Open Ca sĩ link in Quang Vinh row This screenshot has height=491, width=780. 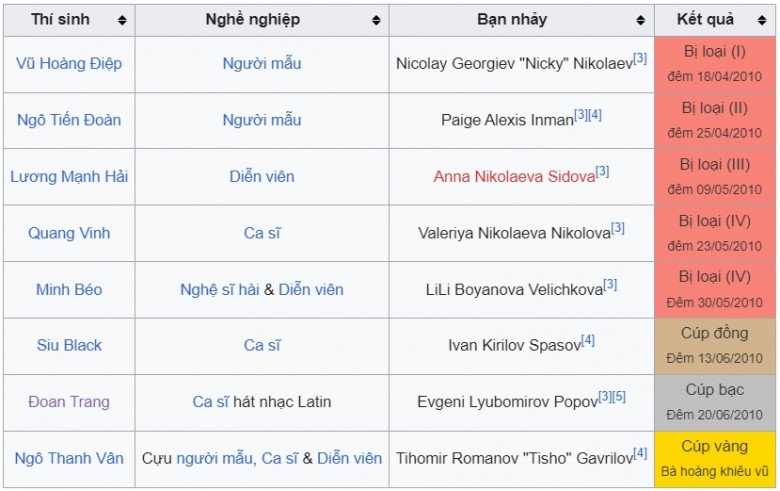pos(262,233)
